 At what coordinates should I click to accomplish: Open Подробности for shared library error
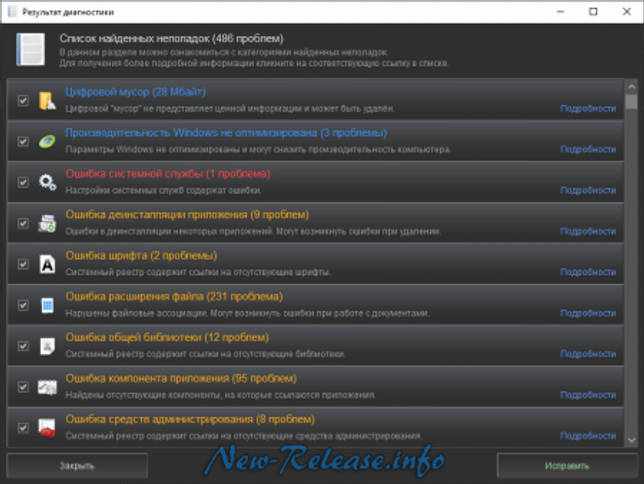coord(588,354)
